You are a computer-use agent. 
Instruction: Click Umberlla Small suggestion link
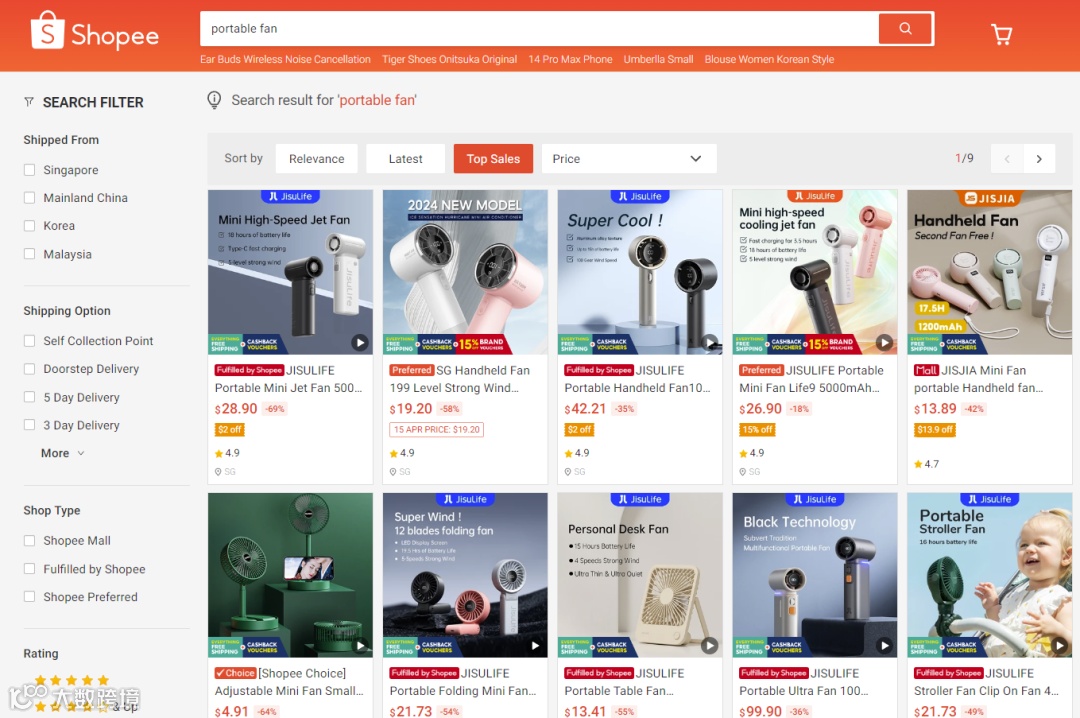pyautogui.click(x=658, y=59)
